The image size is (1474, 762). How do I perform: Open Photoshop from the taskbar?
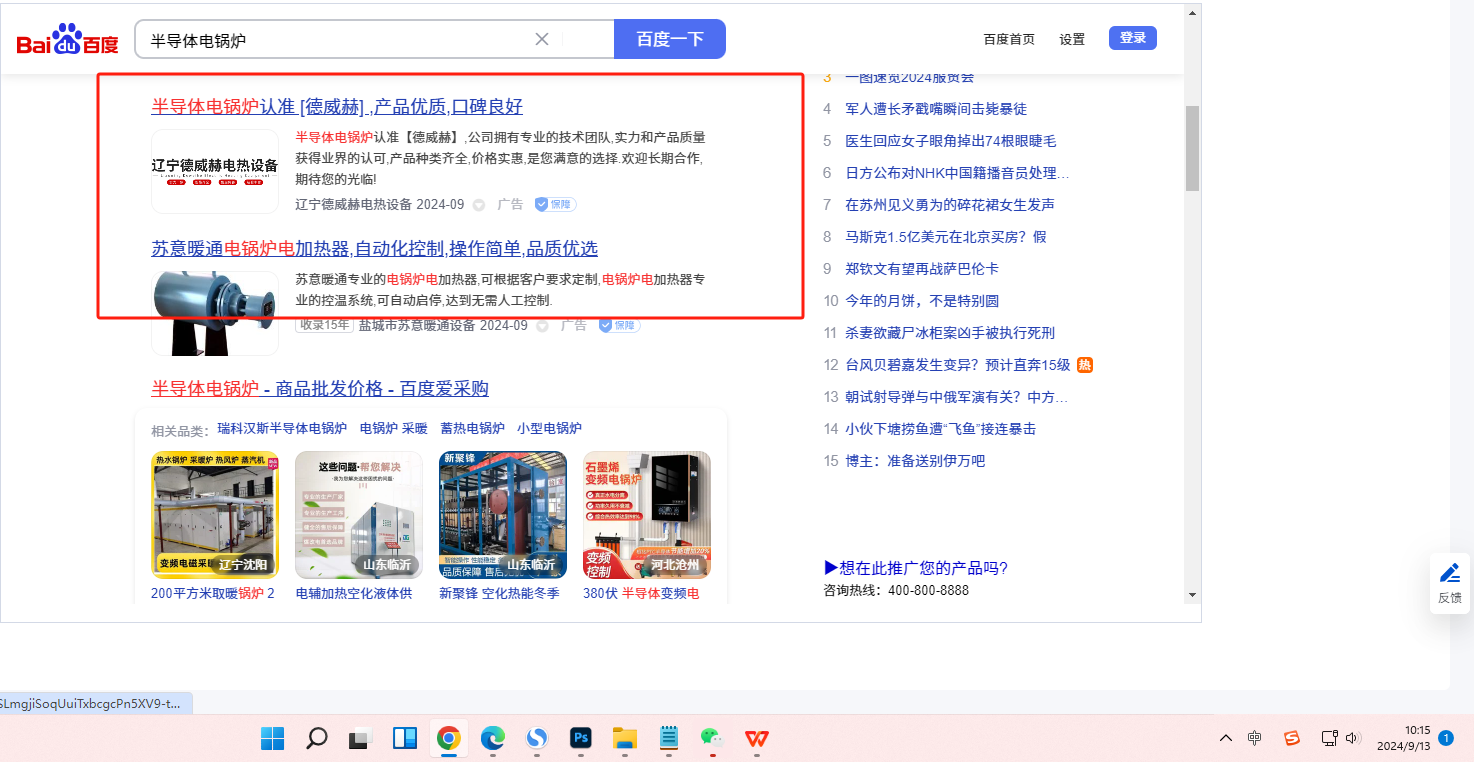[x=581, y=738]
